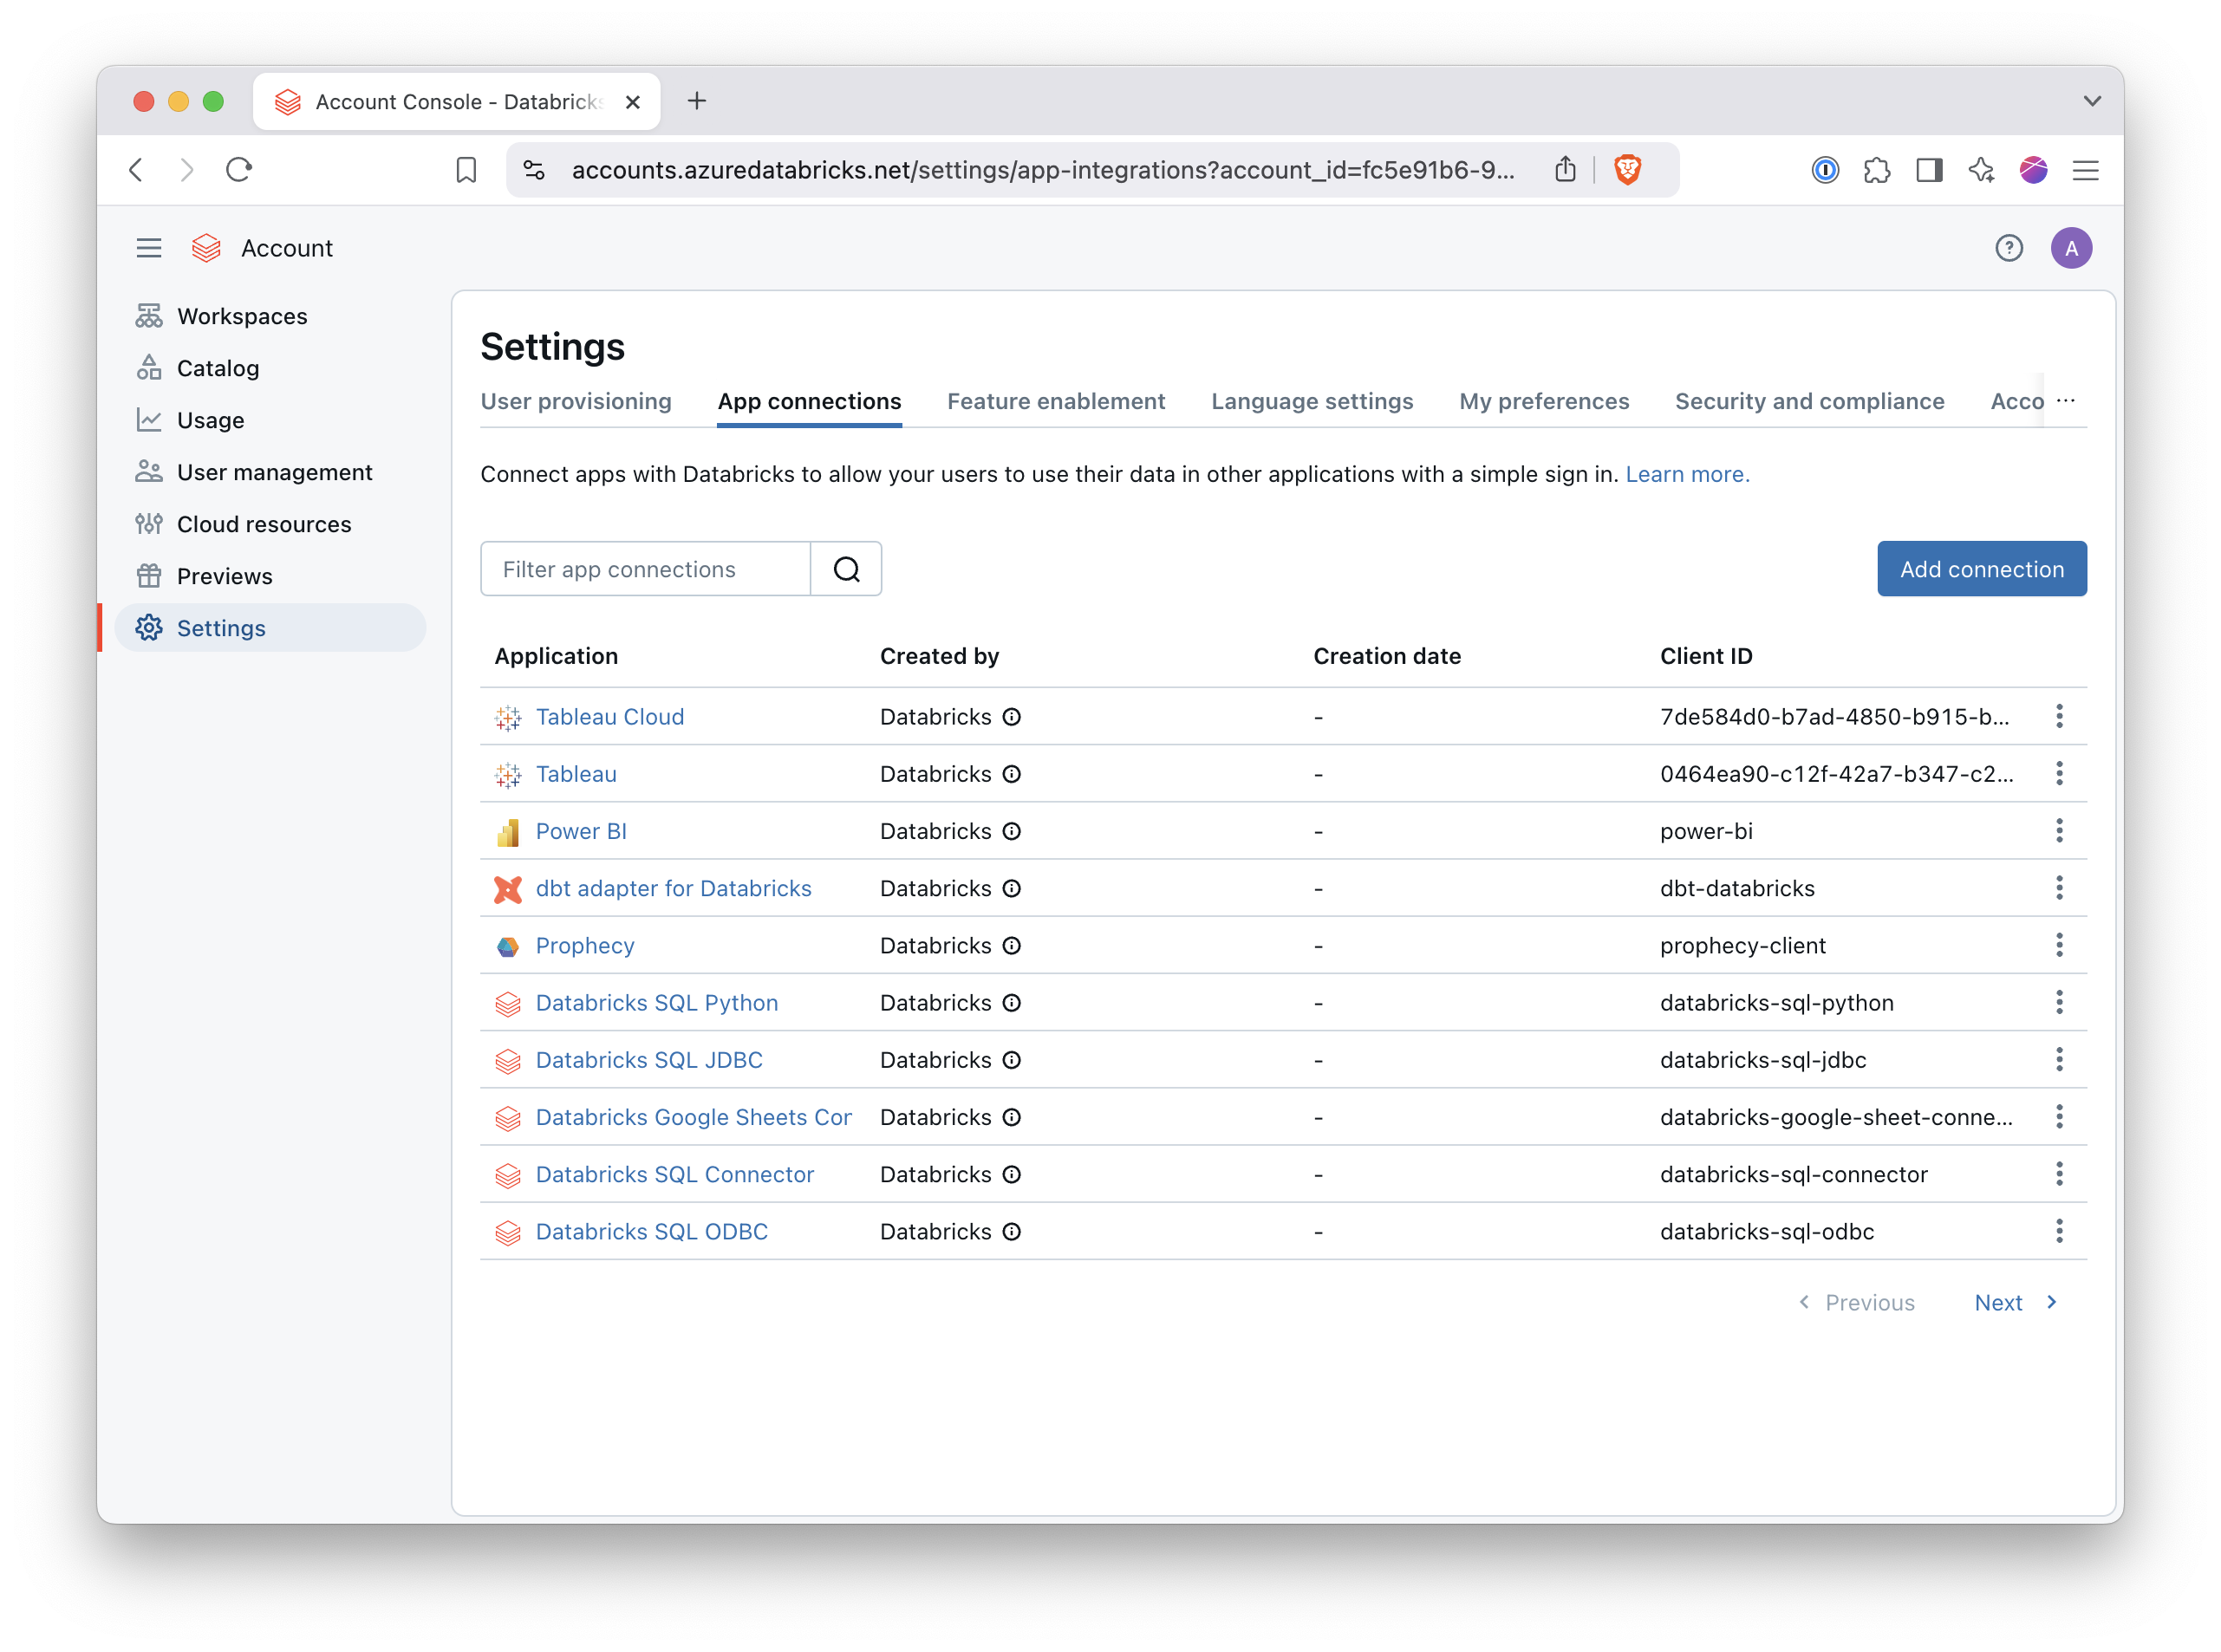Open kebab menu for Databricks SQL Connector row

click(2059, 1174)
